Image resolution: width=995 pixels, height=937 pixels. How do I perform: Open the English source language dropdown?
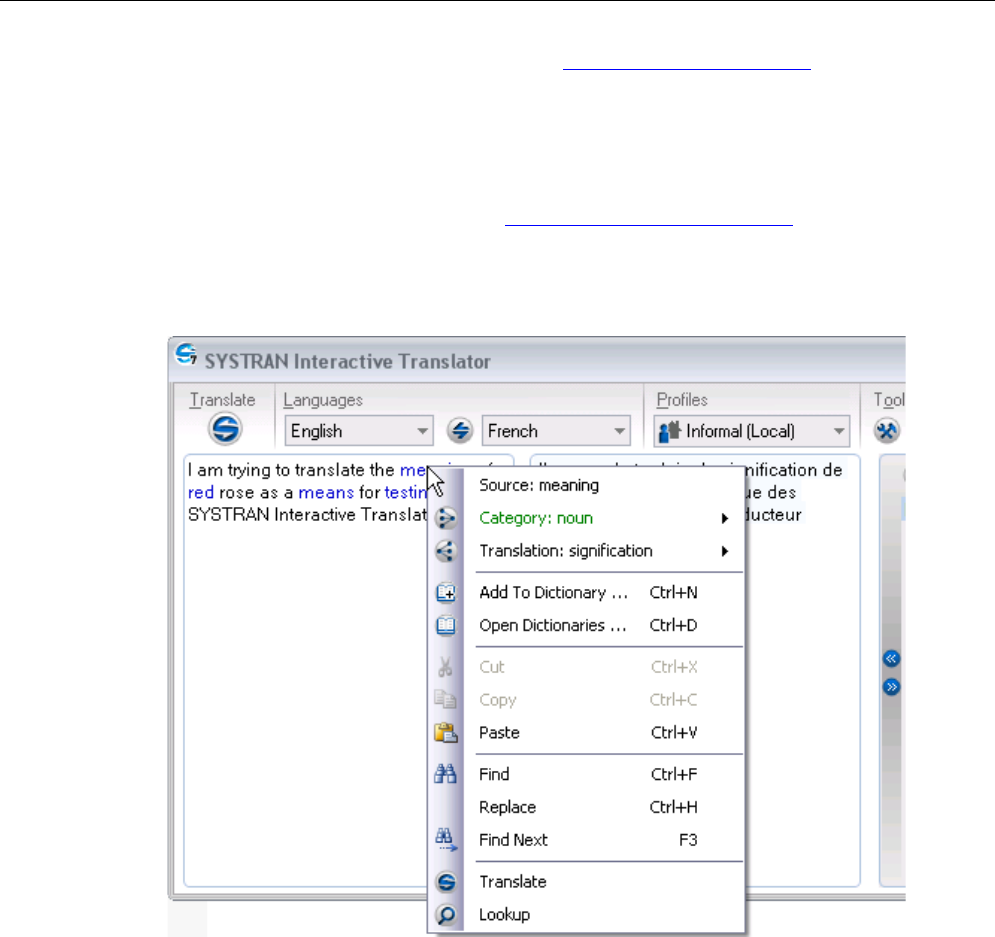[x=359, y=431]
